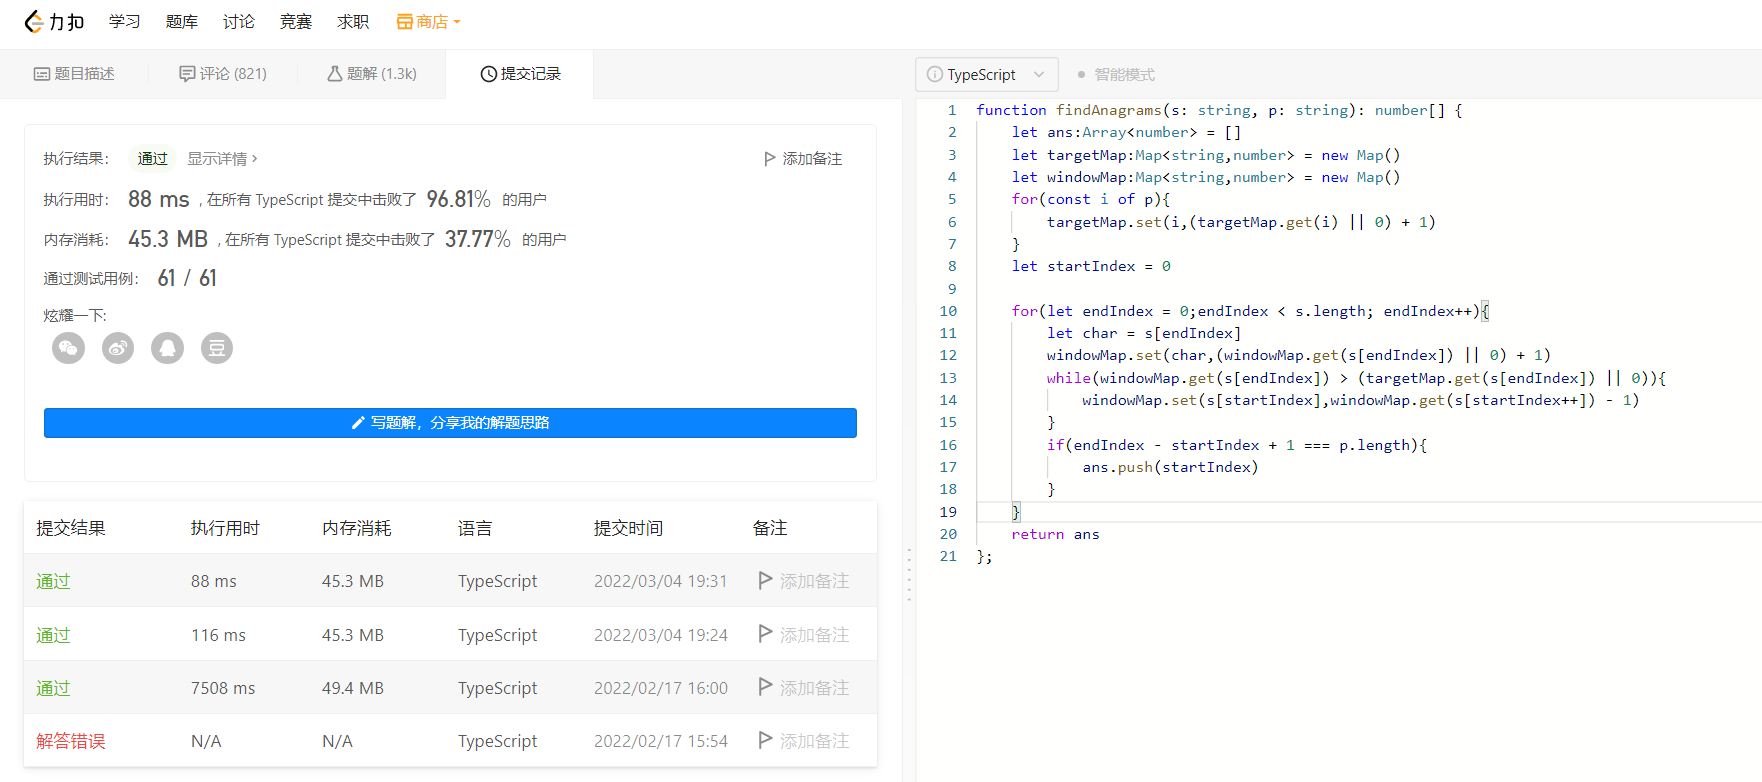Share result via QQ penguin icon

pyautogui.click(x=167, y=348)
